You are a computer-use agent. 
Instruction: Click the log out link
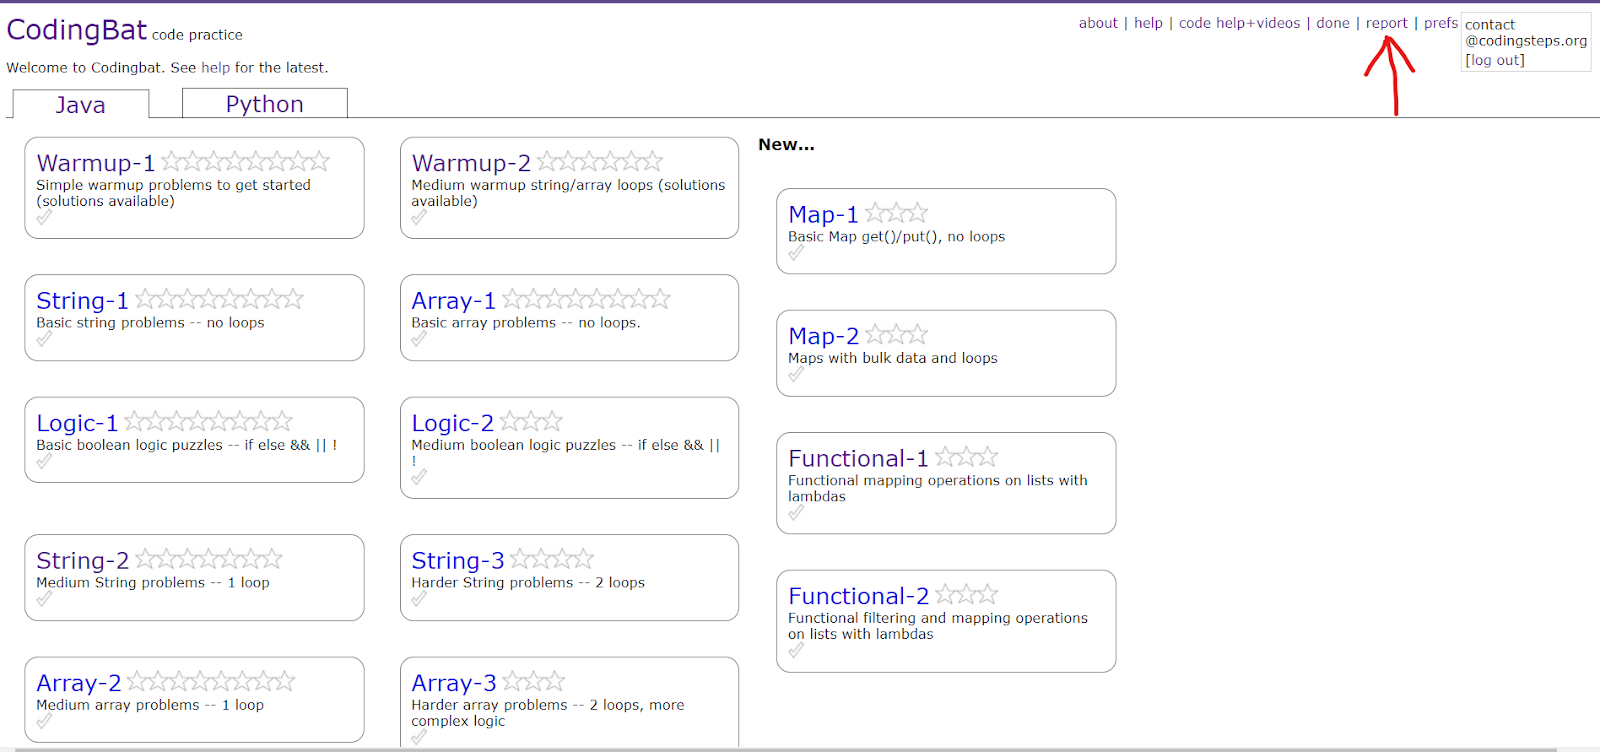coord(1495,60)
